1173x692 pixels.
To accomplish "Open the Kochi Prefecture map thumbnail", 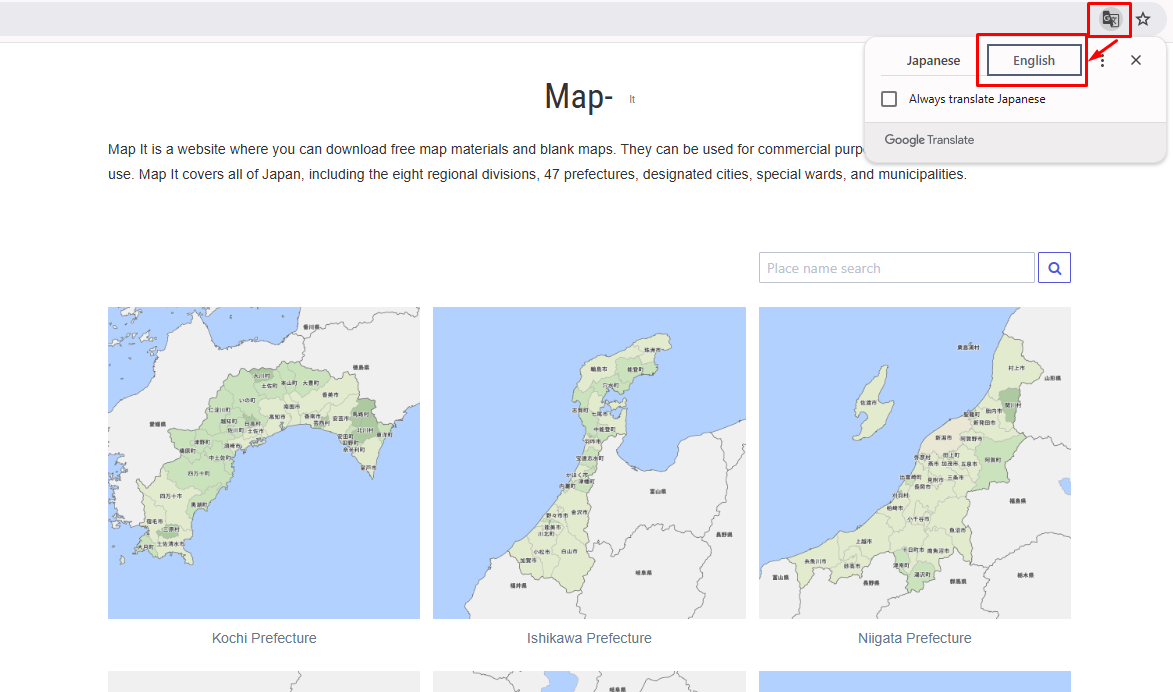I will [264, 462].
